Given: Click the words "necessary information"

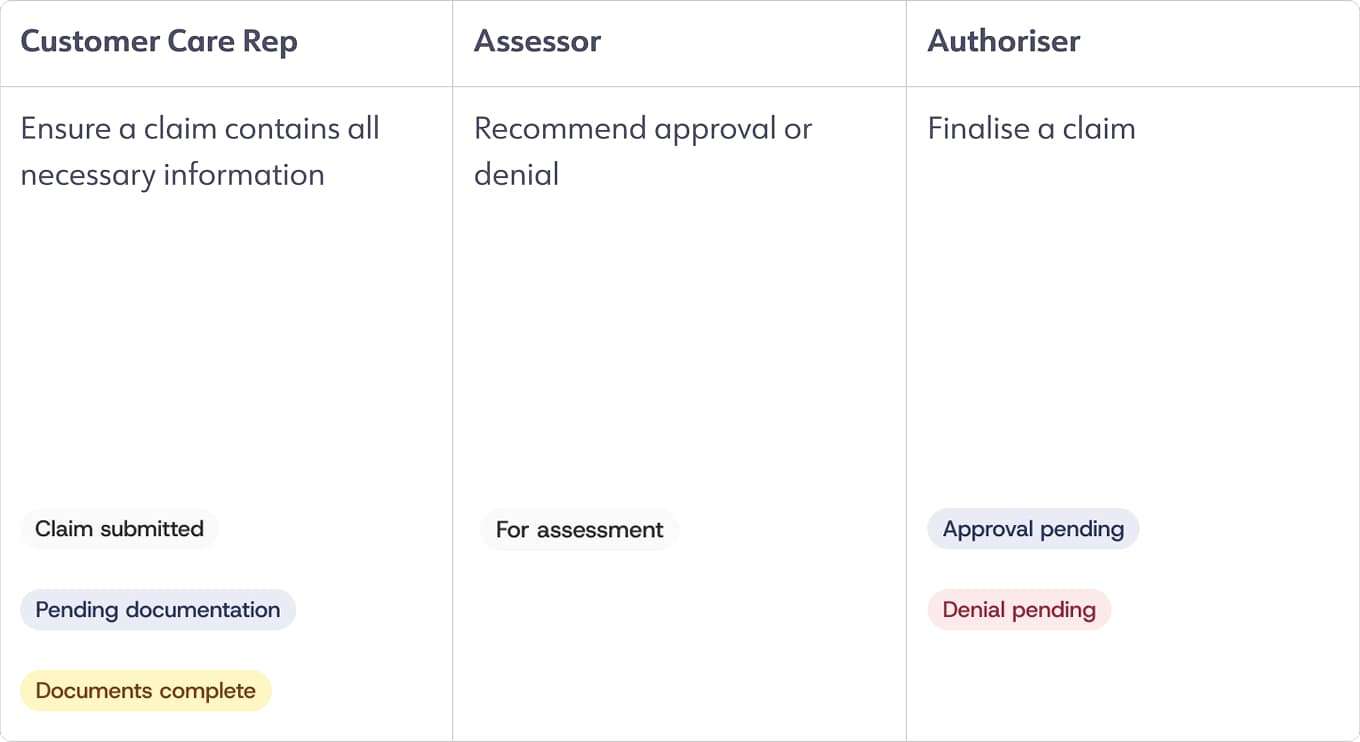Looking at the screenshot, I should pos(172,175).
